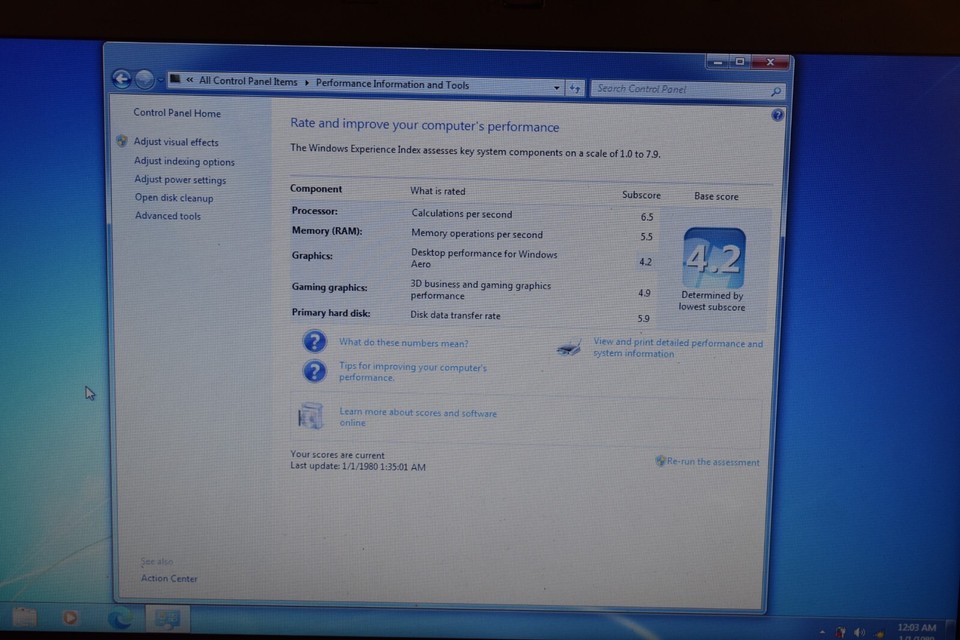Open the address bar history dropdown
This screenshot has width=960, height=640.
click(x=557, y=87)
